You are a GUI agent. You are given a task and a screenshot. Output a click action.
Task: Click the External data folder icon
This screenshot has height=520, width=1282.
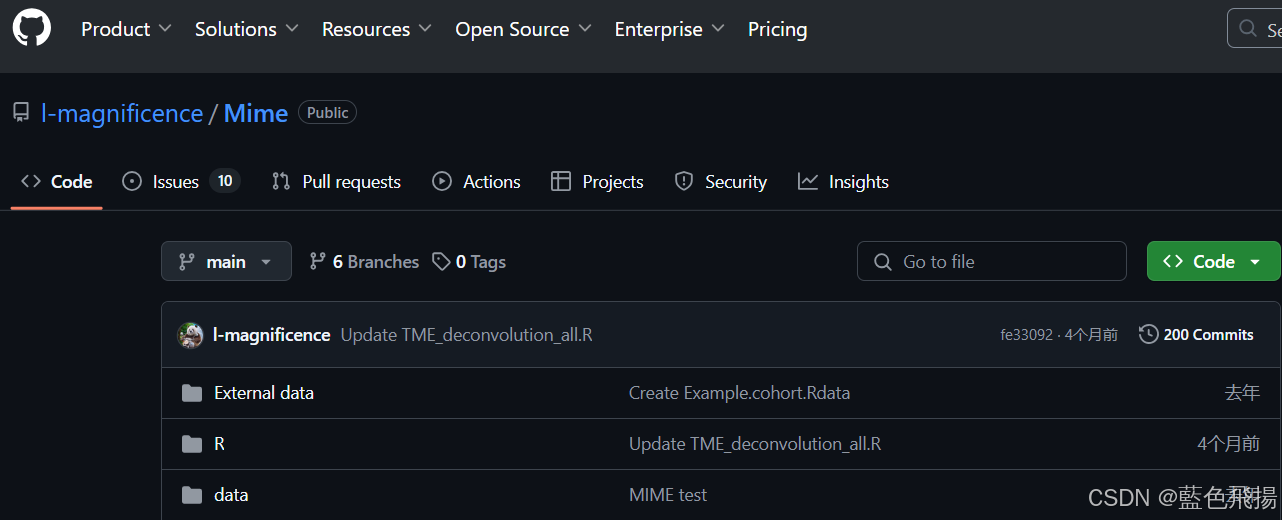tap(192, 393)
